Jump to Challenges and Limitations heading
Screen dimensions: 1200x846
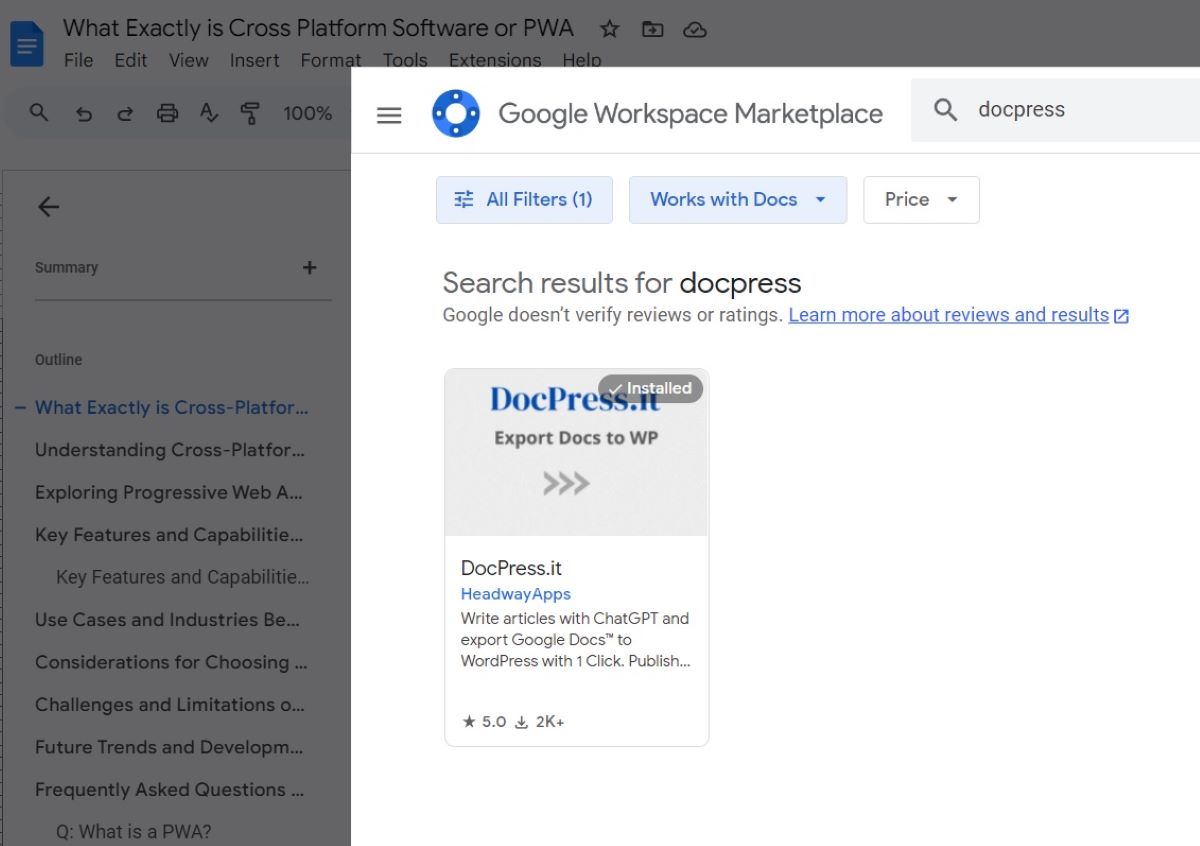(x=170, y=705)
